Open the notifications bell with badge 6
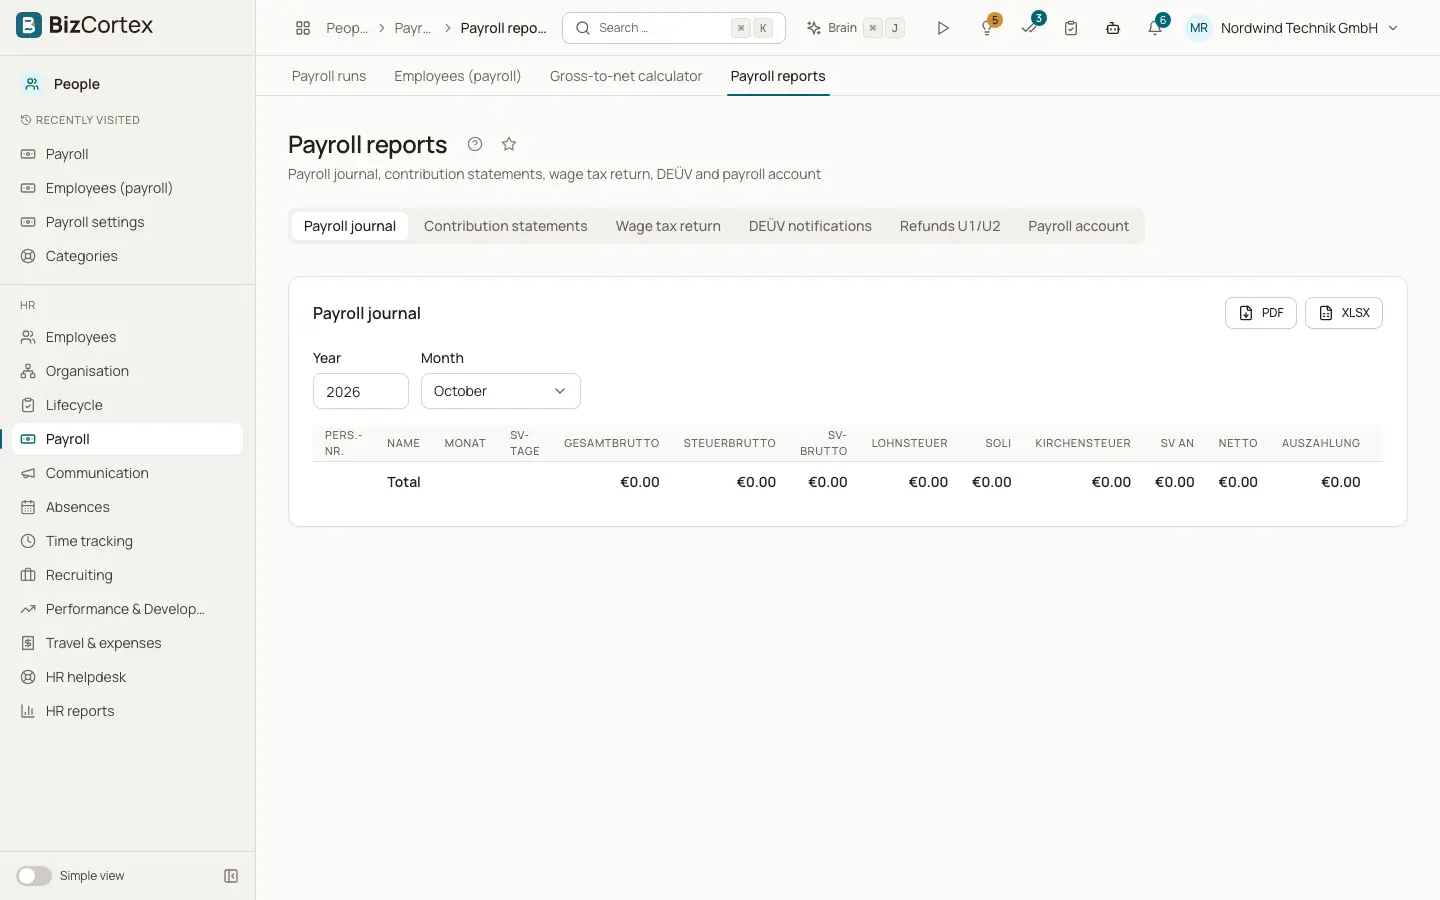This screenshot has width=1440, height=900. [x=1155, y=27]
